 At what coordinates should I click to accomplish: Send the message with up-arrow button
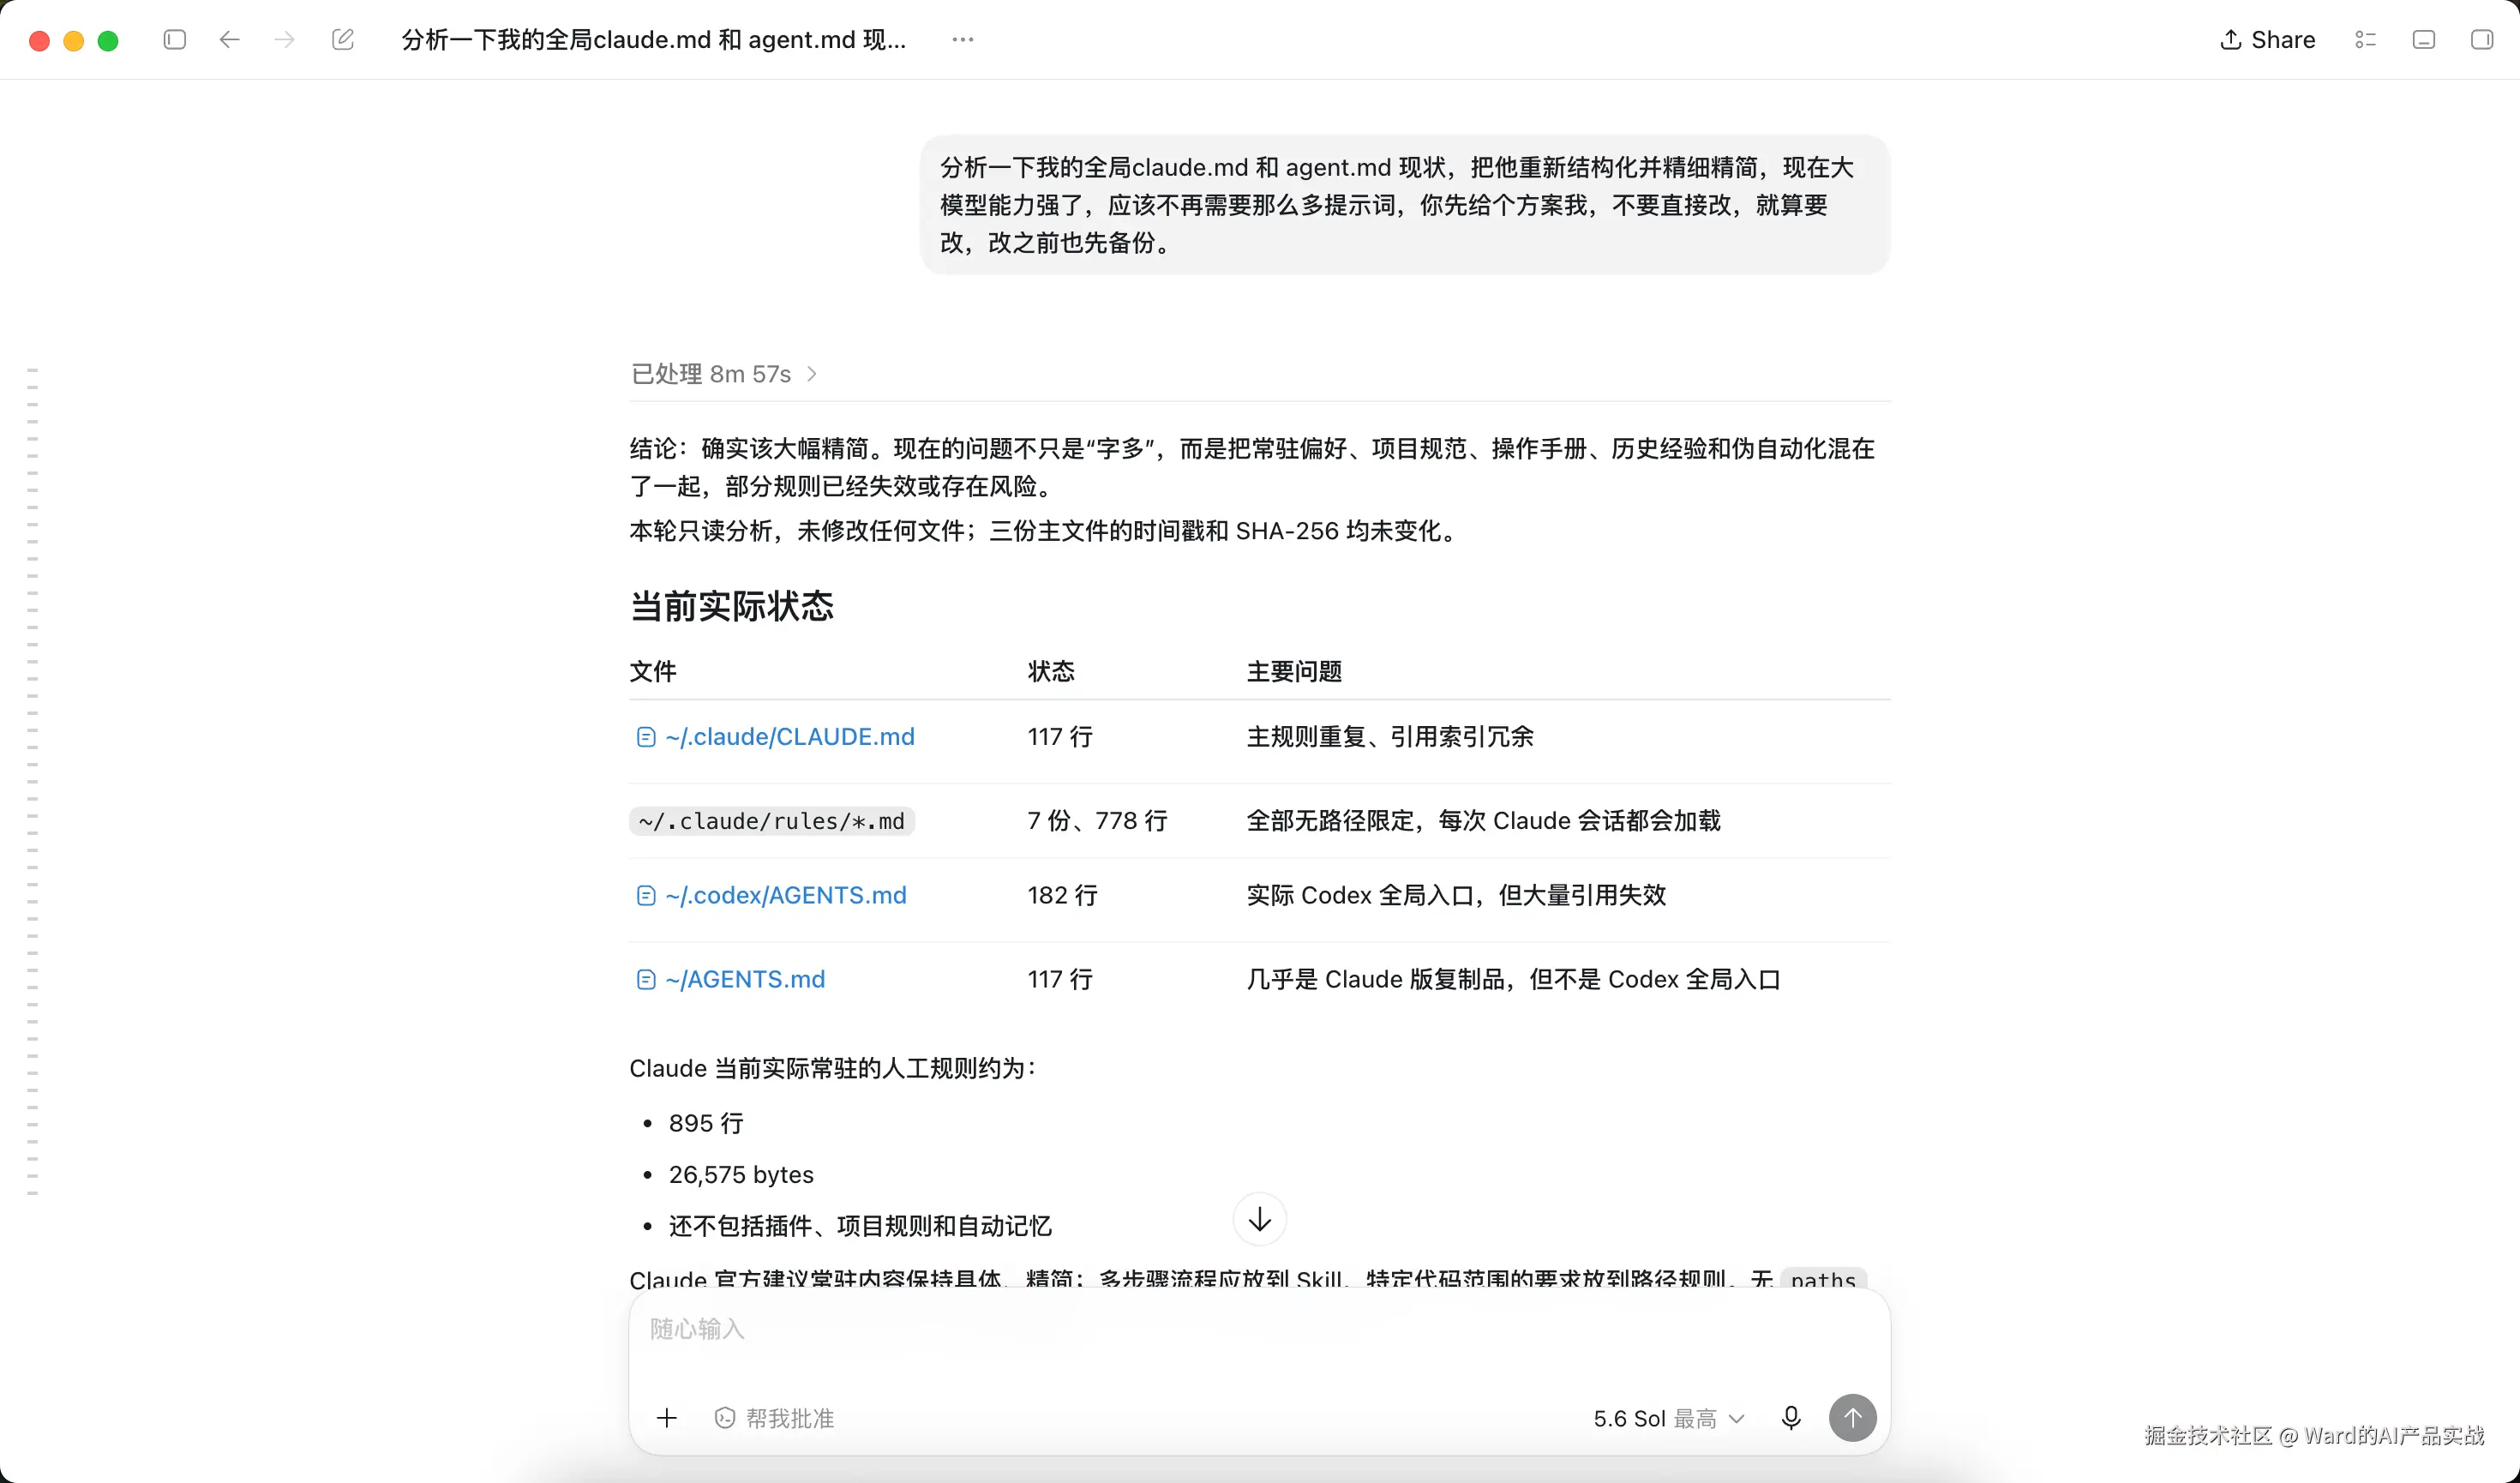[1853, 1418]
